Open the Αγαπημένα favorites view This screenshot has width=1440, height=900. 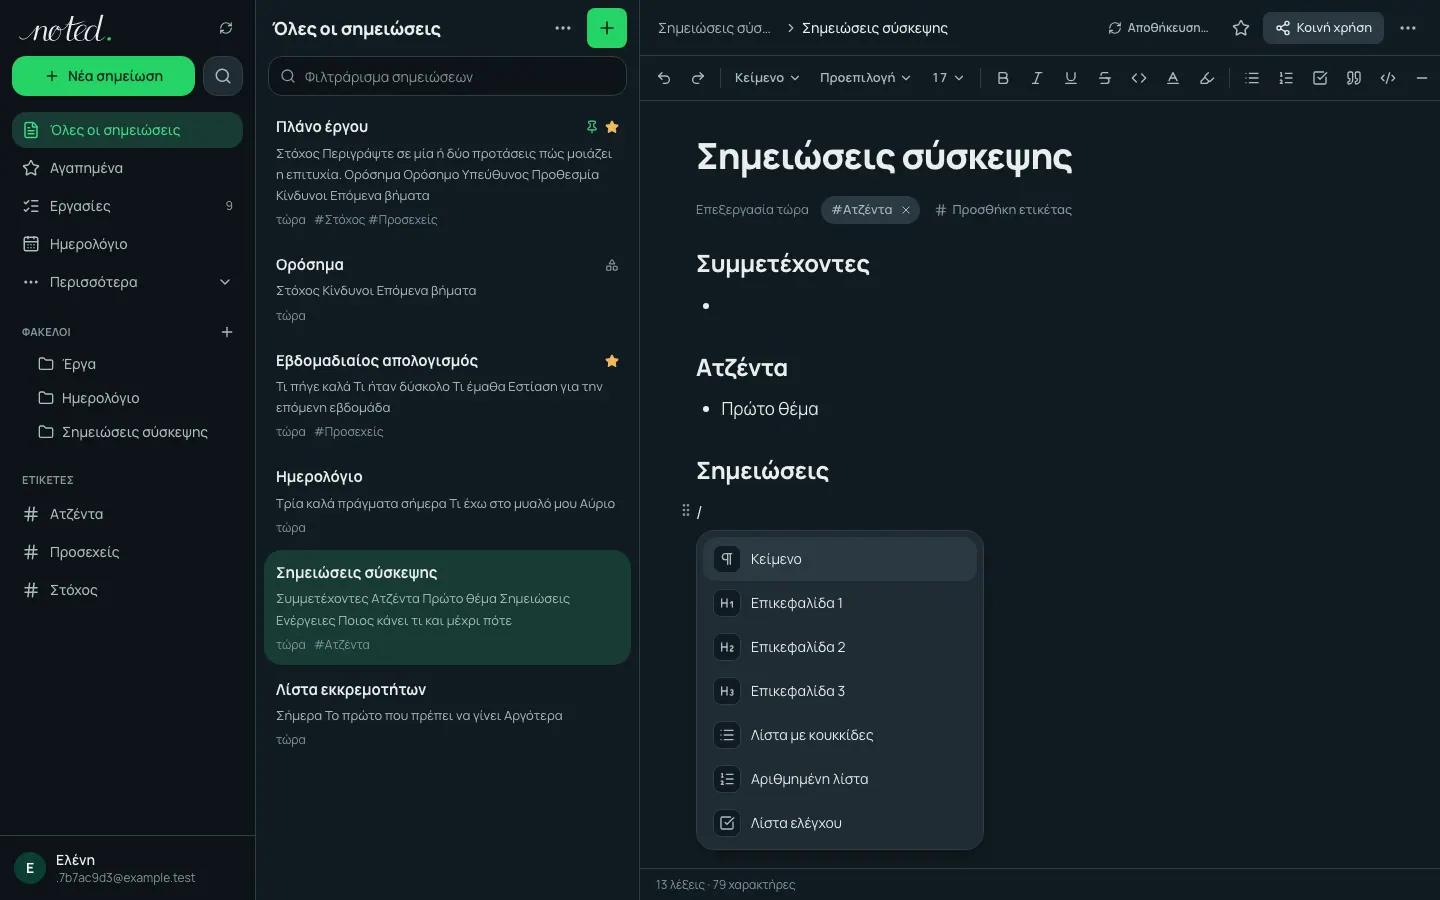click(127, 168)
